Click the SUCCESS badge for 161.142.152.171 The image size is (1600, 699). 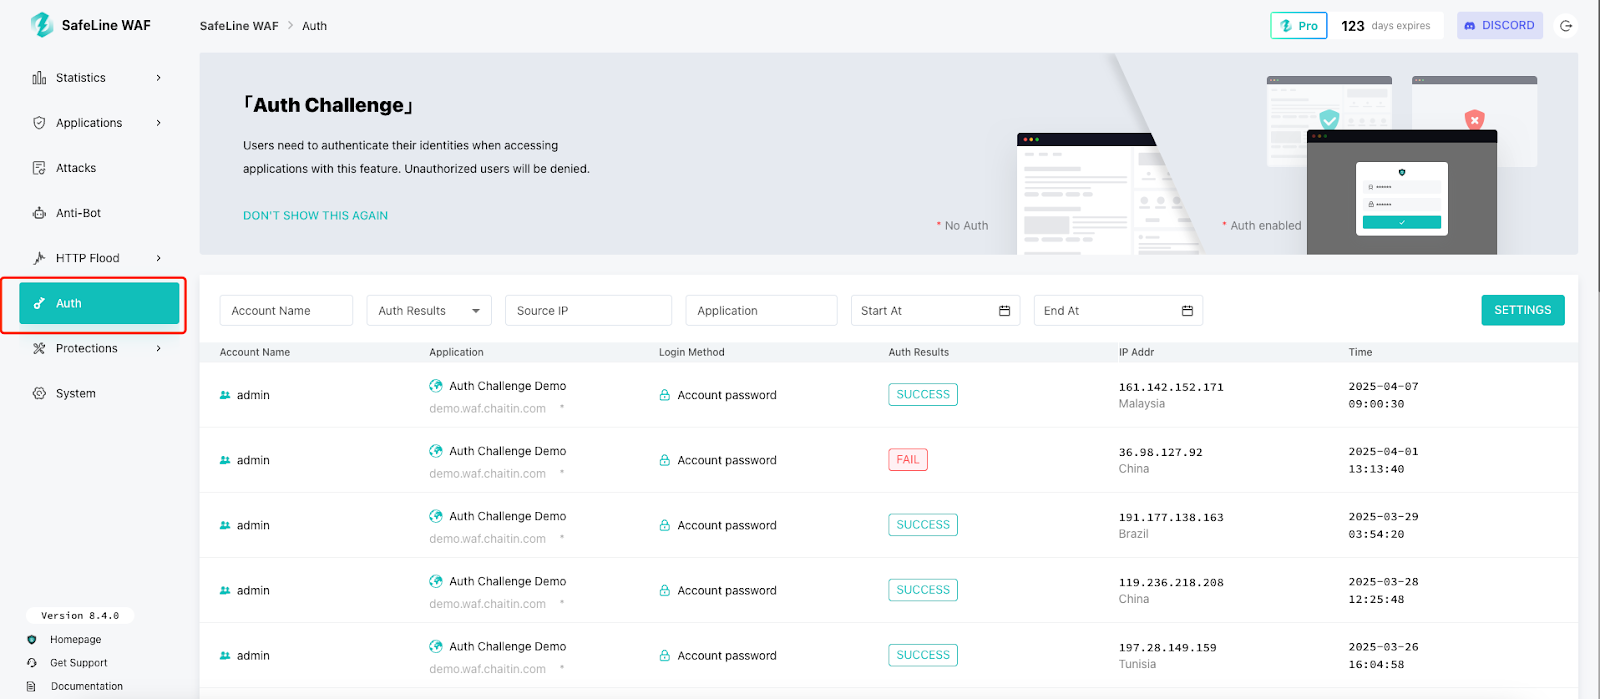[923, 395]
